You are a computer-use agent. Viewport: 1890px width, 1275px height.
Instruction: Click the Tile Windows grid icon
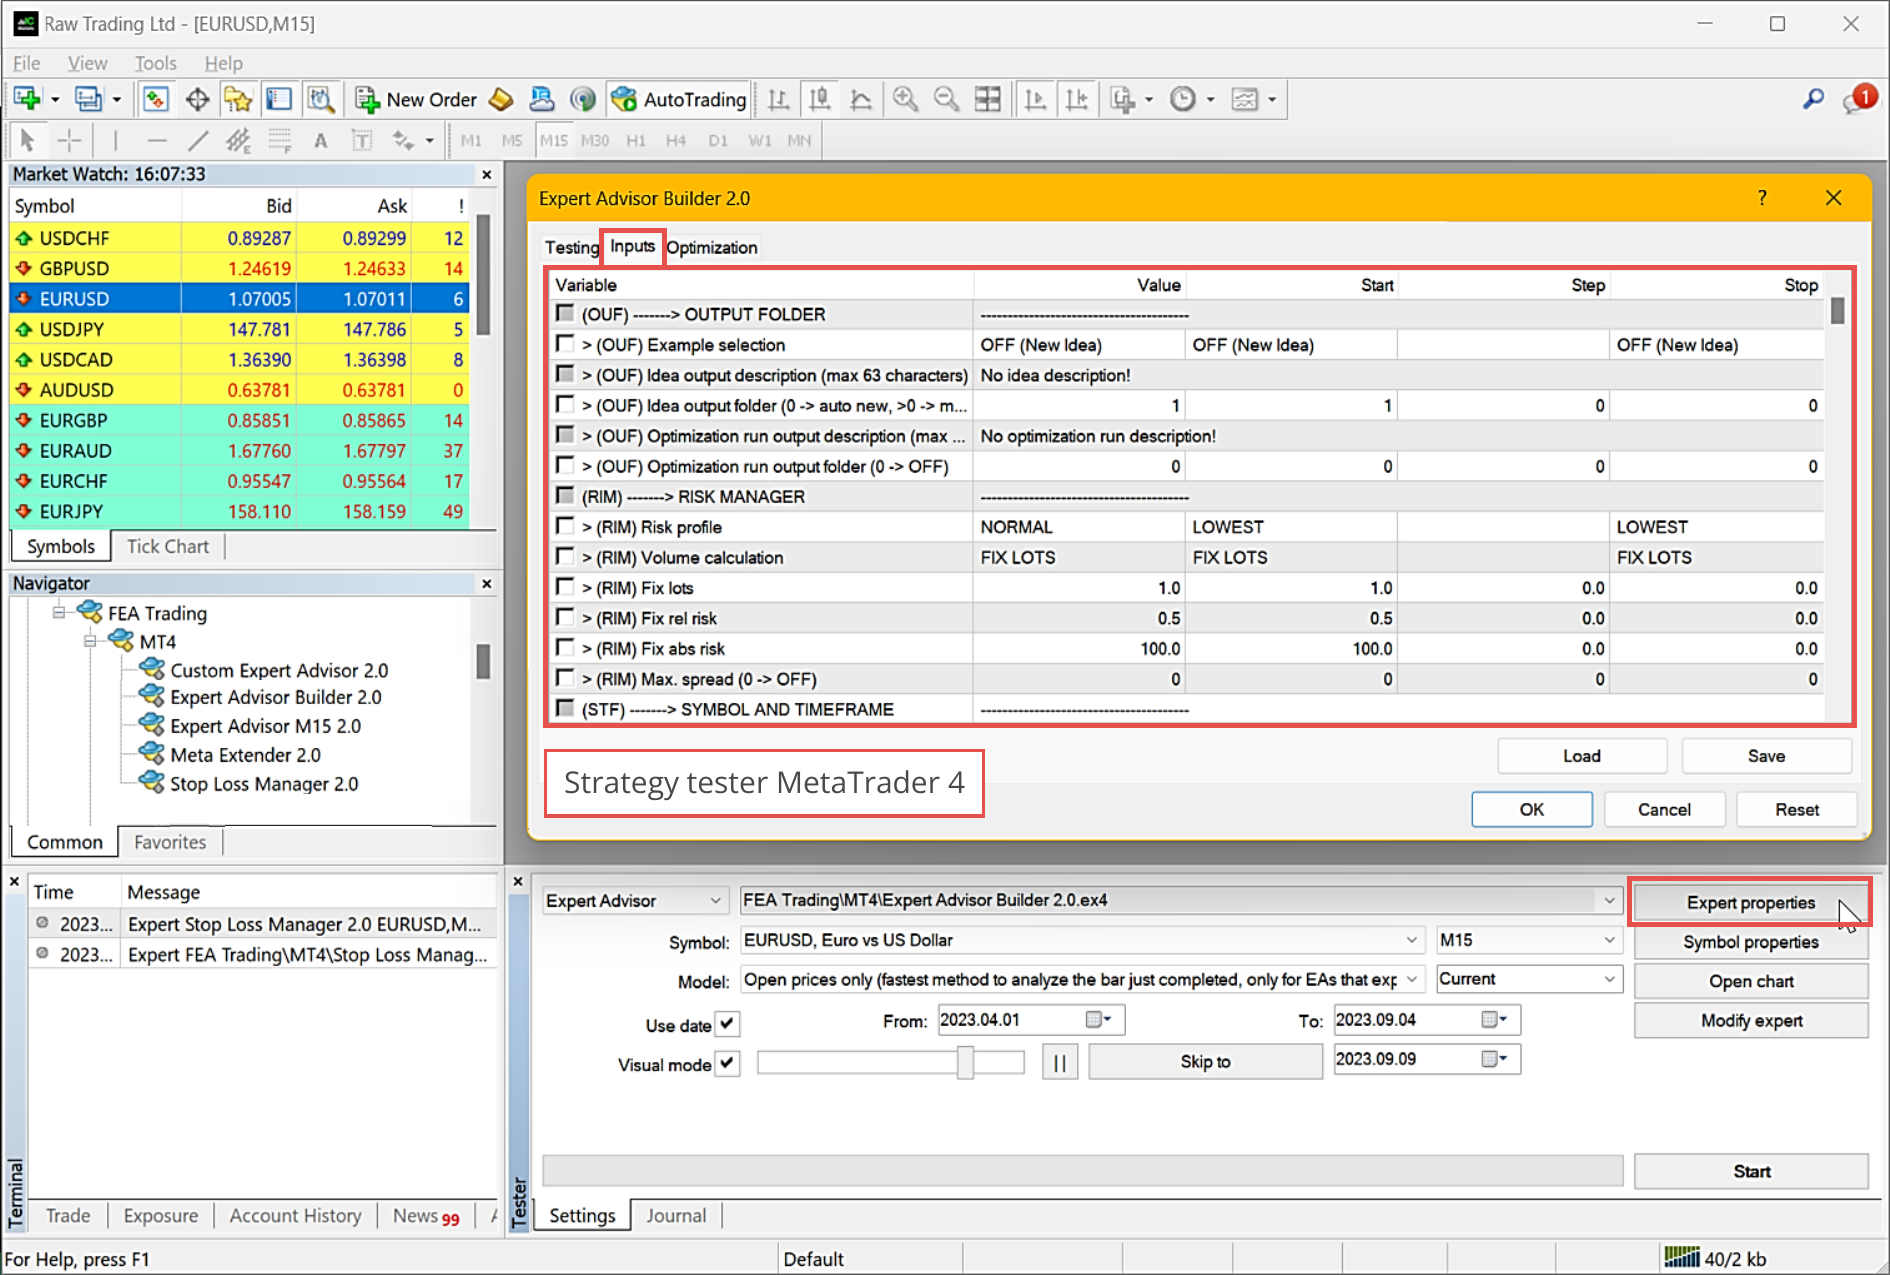(x=988, y=99)
